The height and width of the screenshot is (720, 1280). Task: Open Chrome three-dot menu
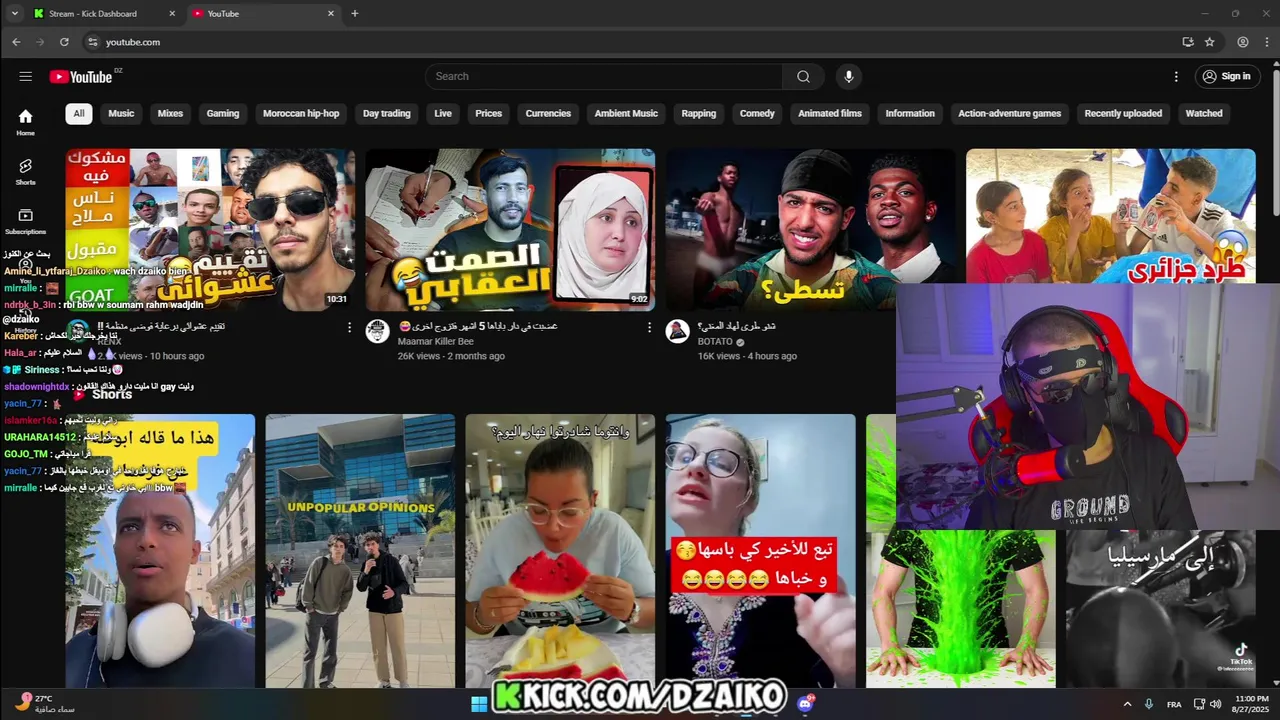(1267, 42)
